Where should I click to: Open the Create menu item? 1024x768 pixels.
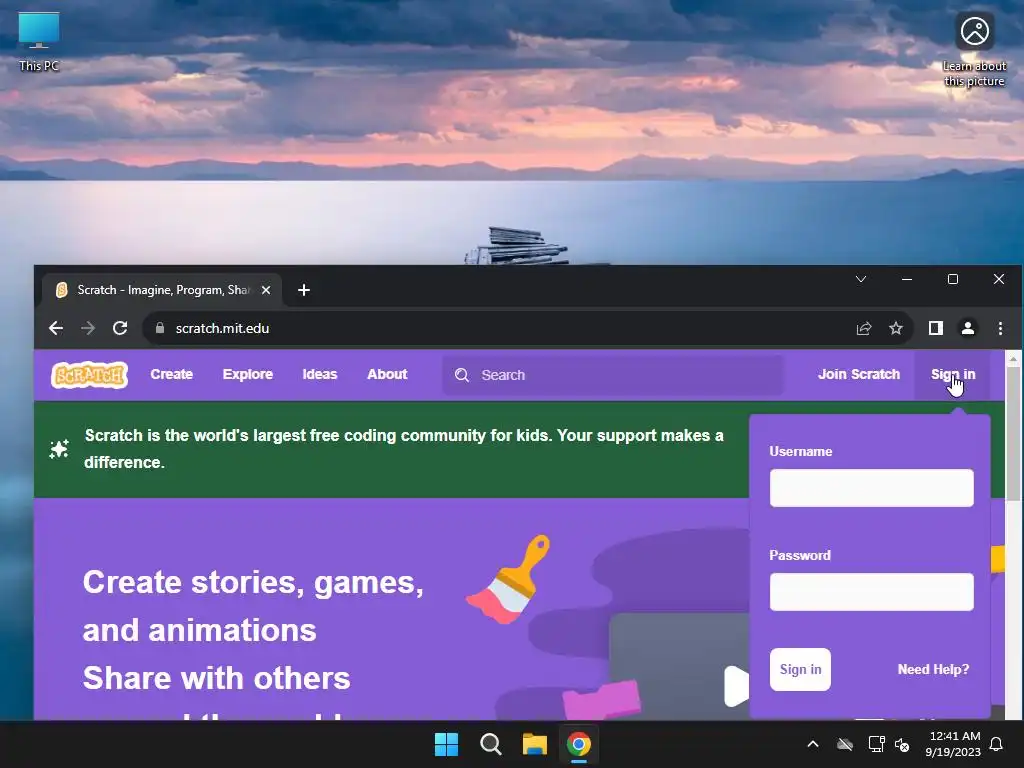click(172, 374)
